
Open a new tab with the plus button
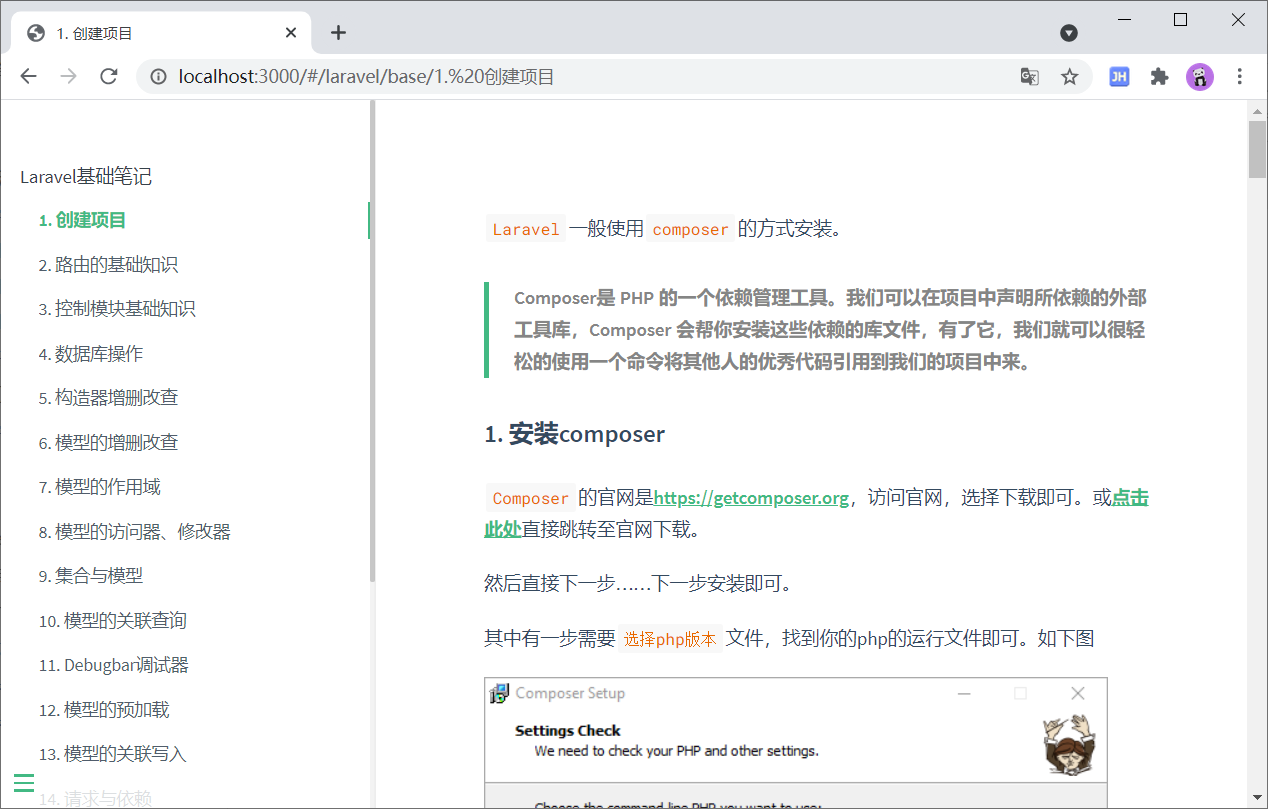[x=338, y=31]
